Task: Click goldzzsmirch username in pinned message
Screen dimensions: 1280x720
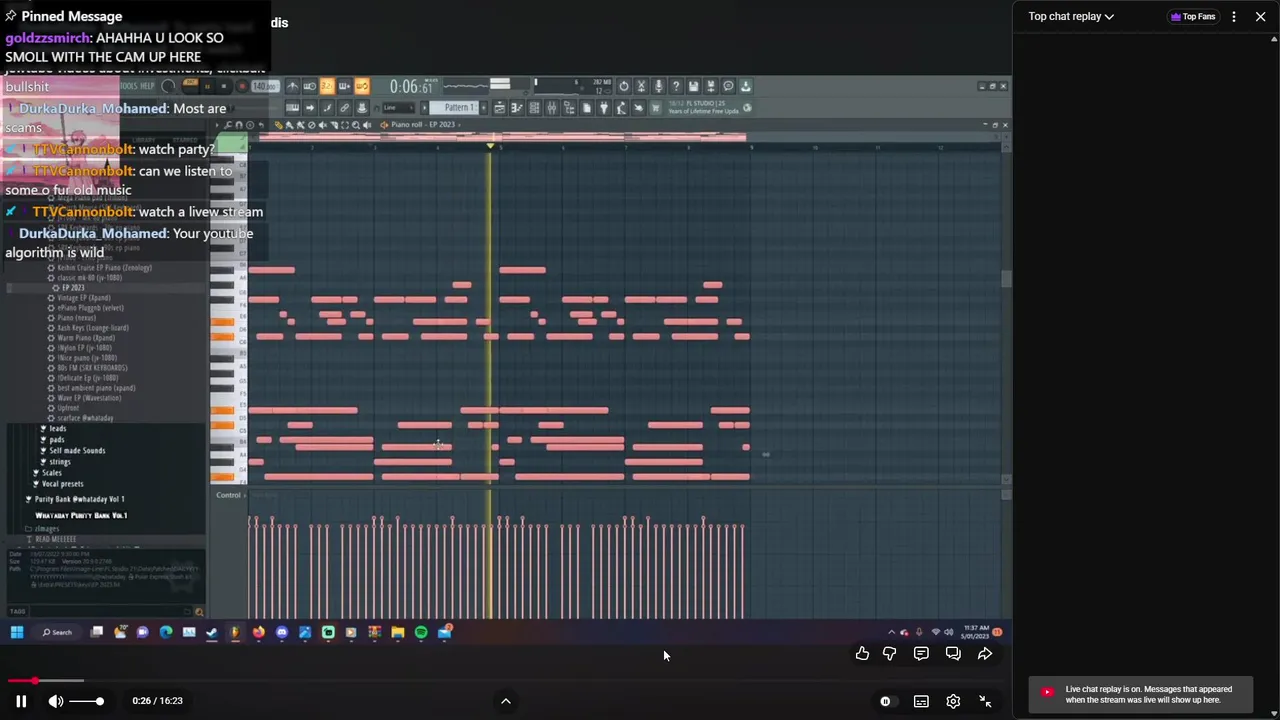Action: [48, 38]
